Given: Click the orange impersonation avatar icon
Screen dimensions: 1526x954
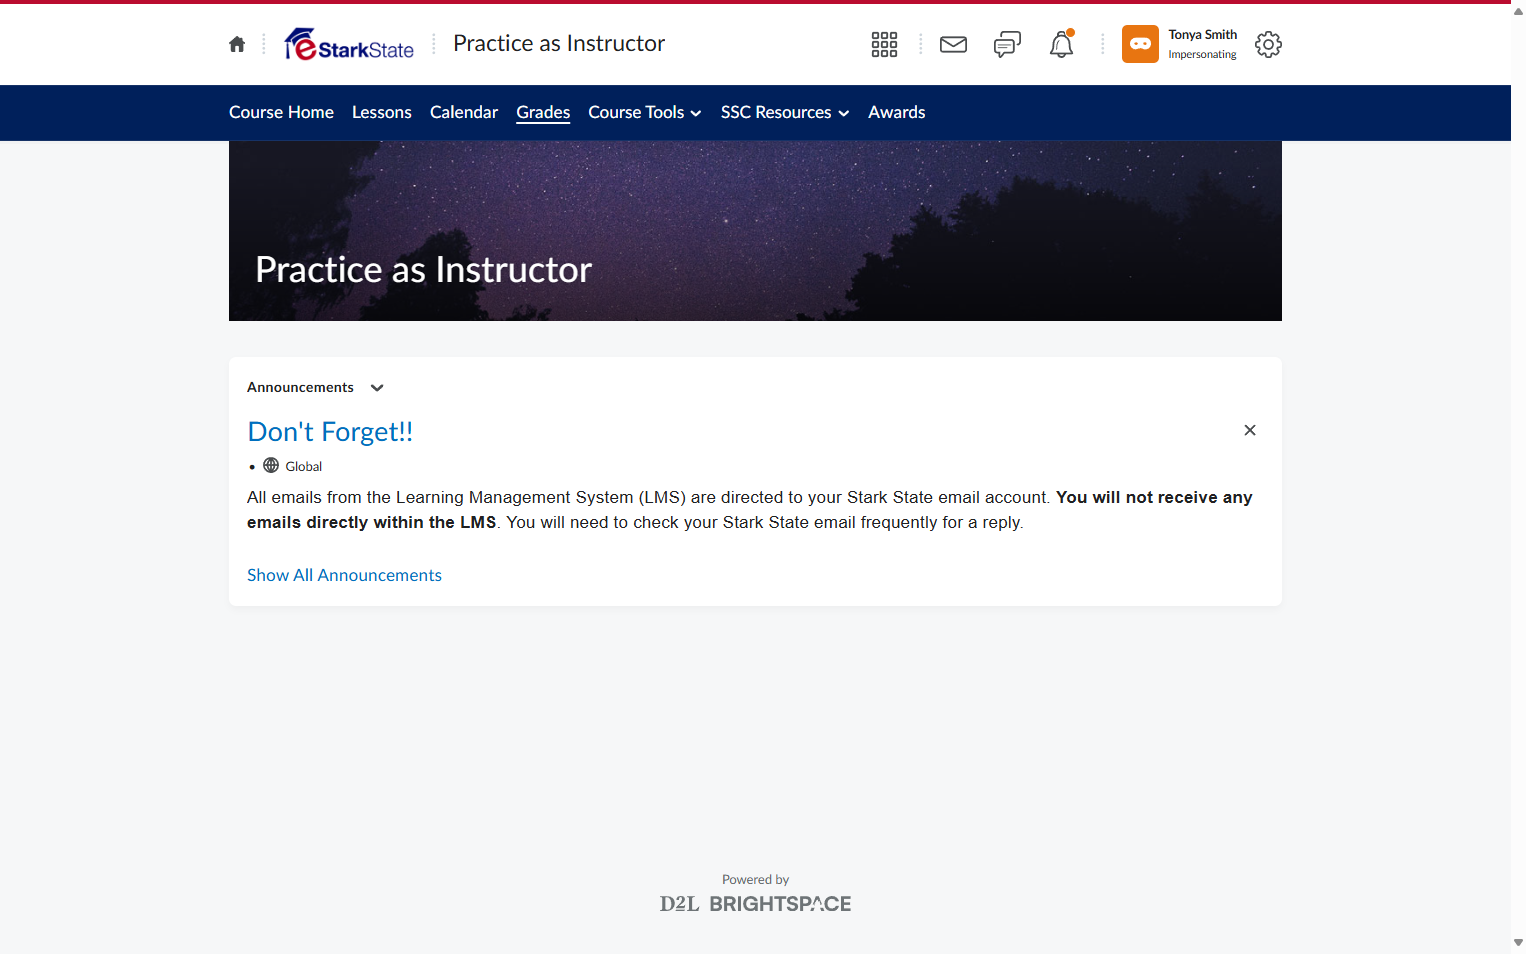Looking at the screenshot, I should tap(1140, 44).
